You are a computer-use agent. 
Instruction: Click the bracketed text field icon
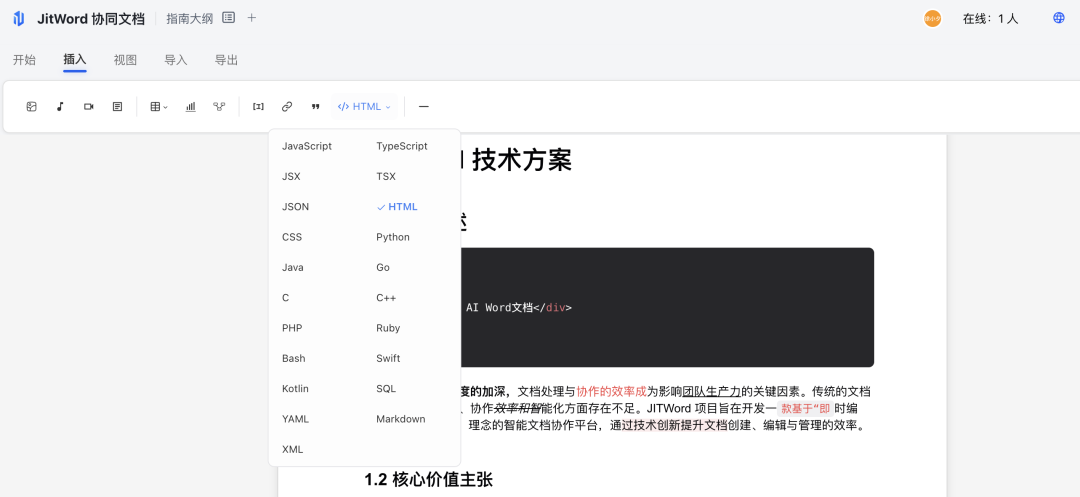(258, 107)
